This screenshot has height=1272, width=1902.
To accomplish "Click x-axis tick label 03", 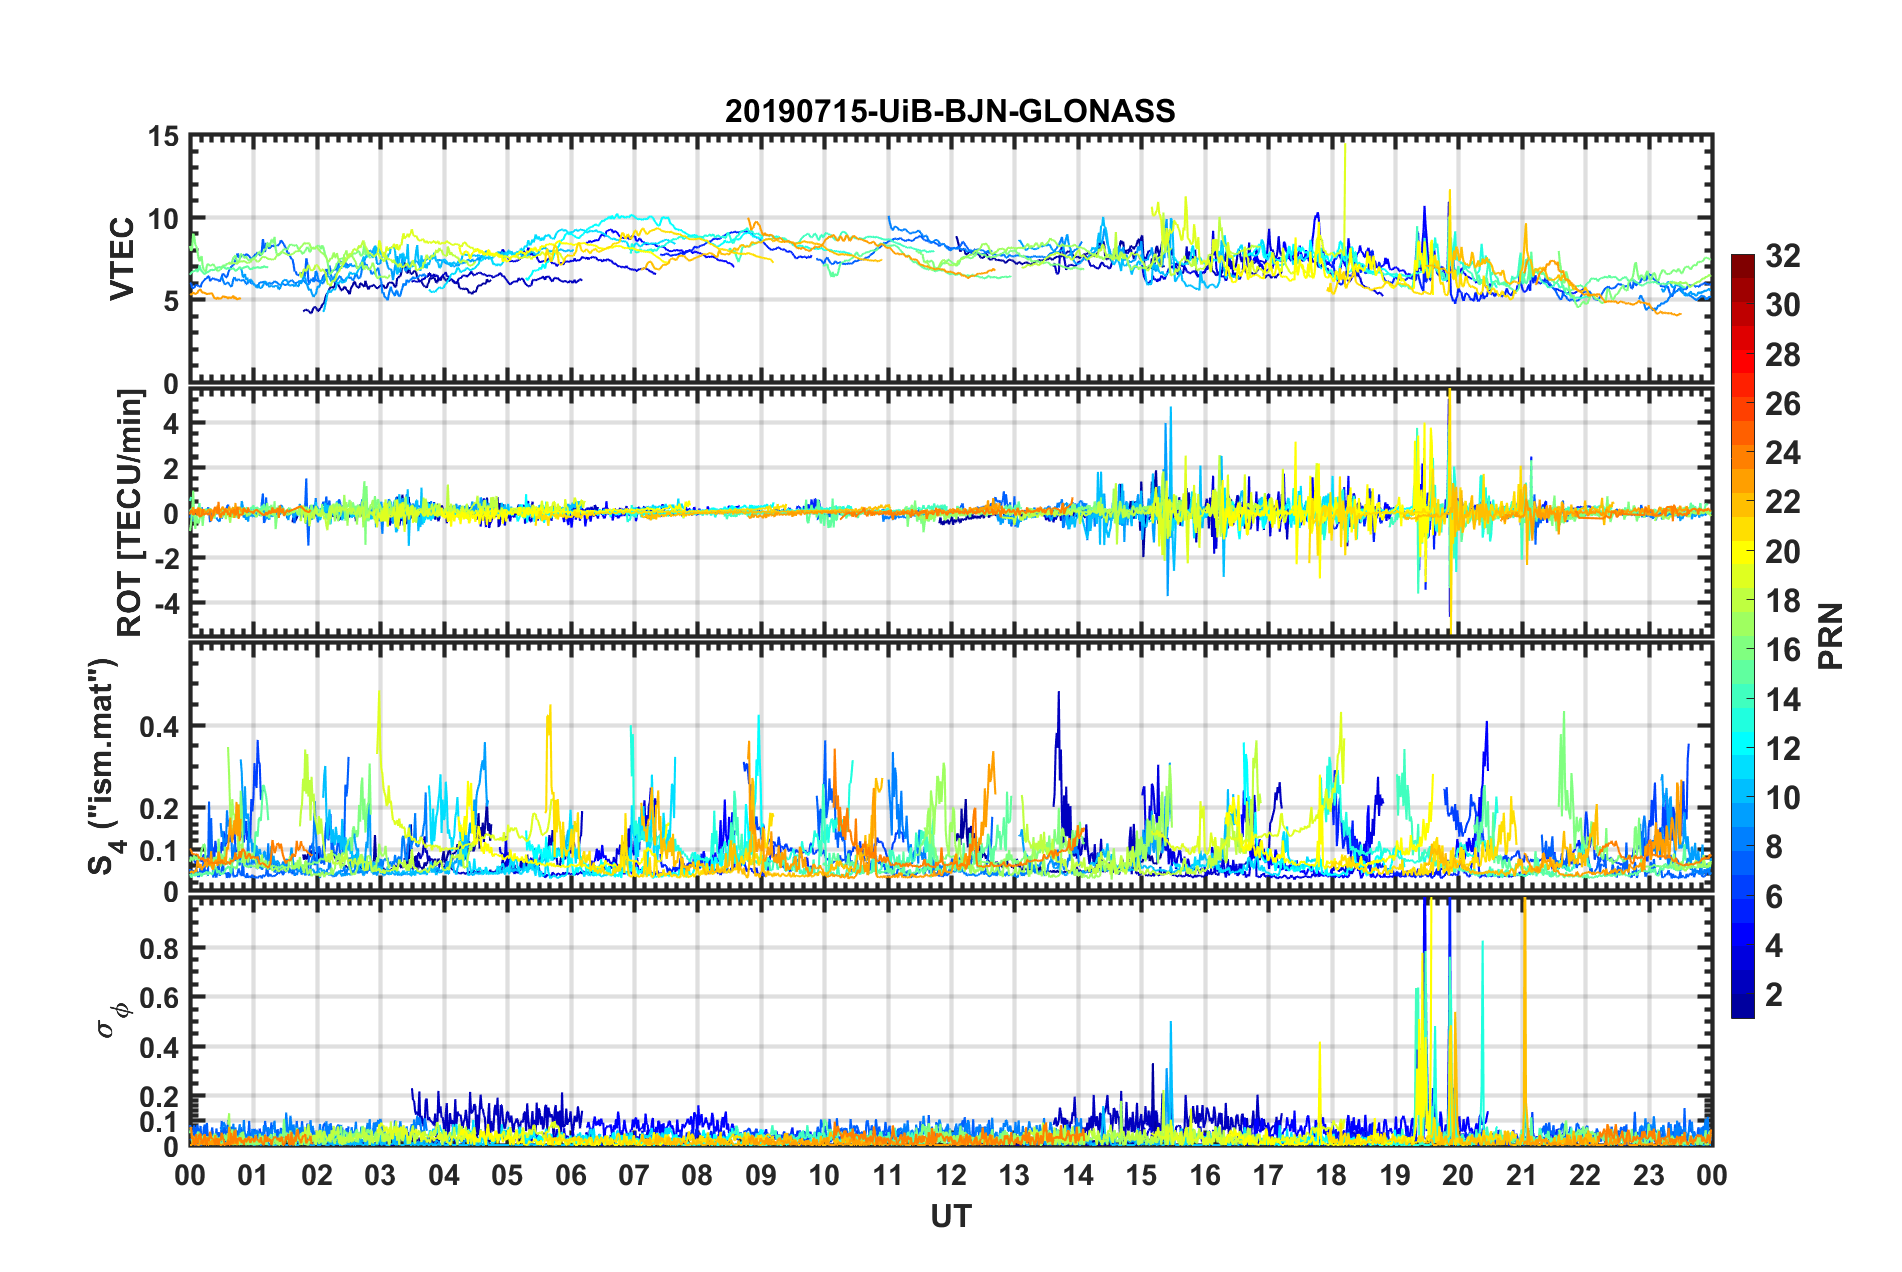I will (380, 1175).
